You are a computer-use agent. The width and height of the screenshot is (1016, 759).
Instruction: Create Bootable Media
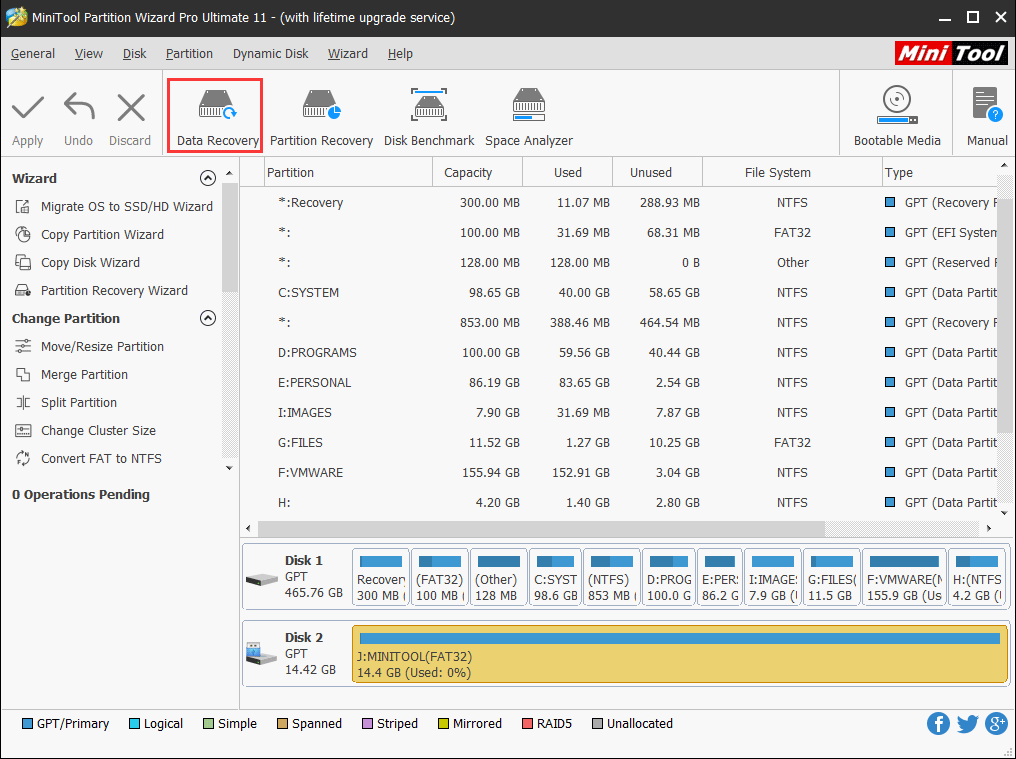point(897,117)
